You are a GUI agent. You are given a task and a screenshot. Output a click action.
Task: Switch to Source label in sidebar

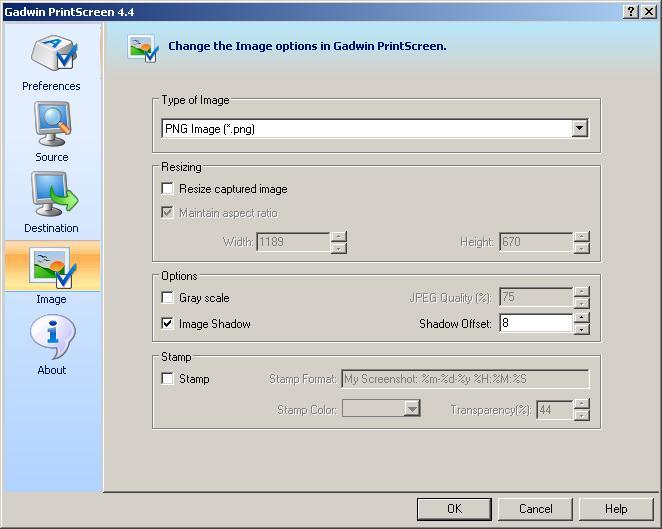(52, 157)
